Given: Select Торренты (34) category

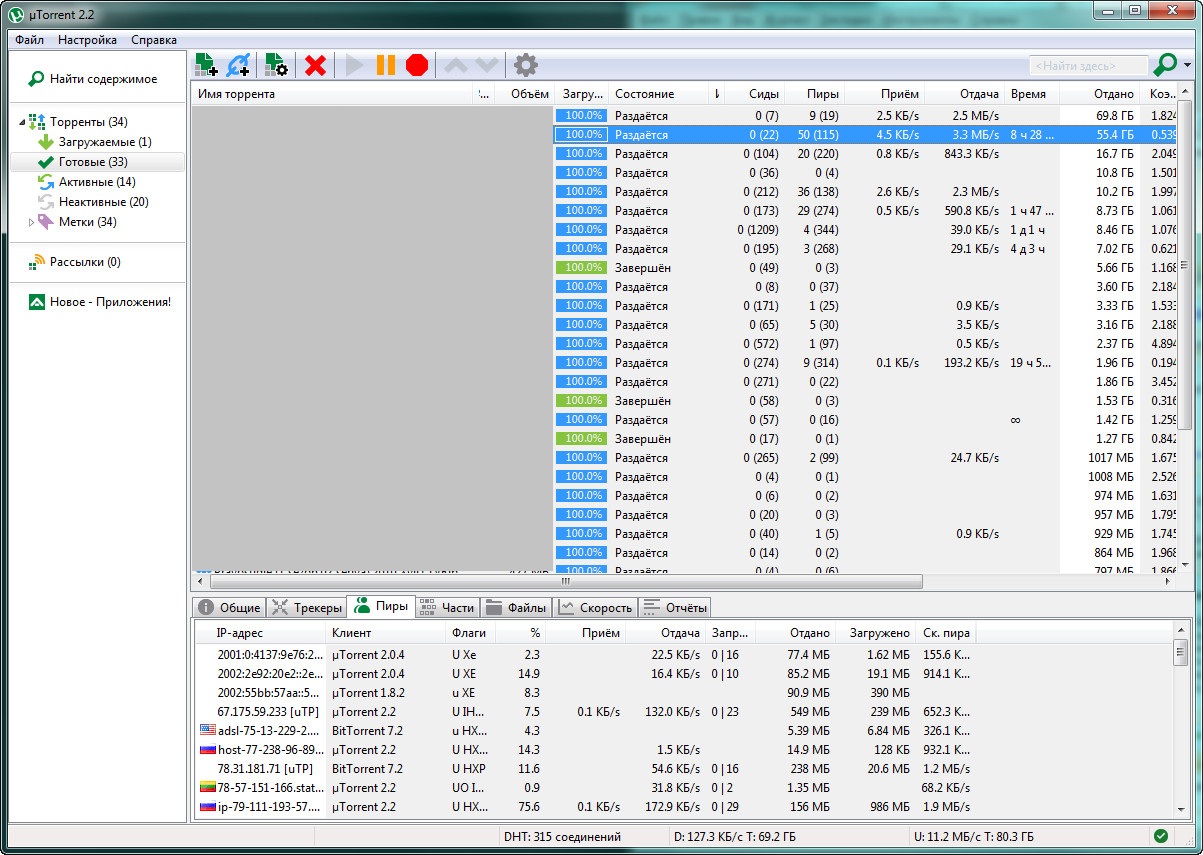Looking at the screenshot, I should pos(88,122).
